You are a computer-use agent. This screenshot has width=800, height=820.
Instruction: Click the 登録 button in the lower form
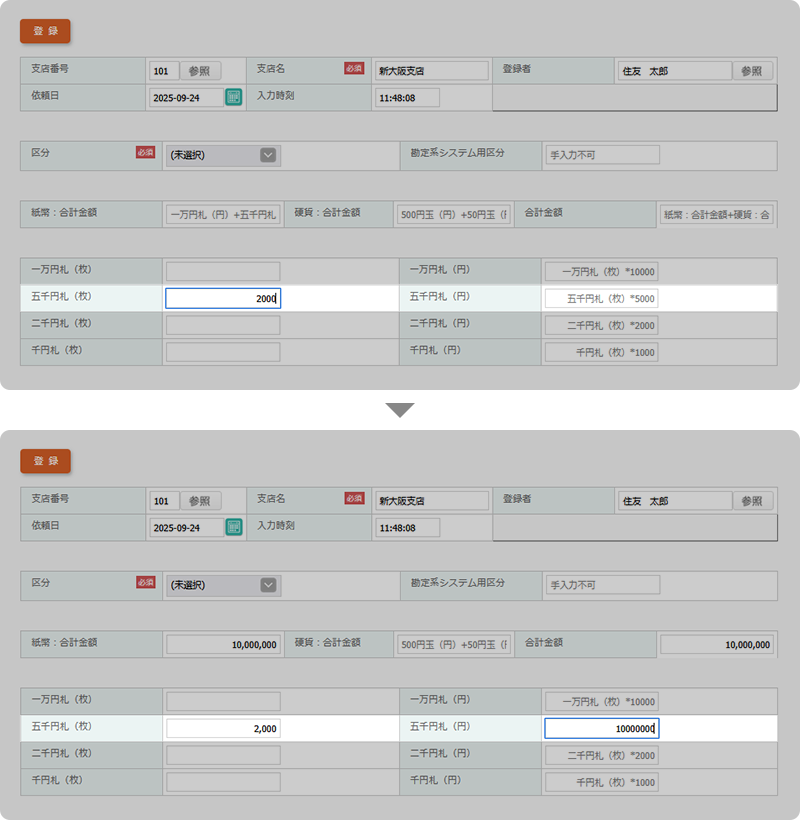(45, 461)
